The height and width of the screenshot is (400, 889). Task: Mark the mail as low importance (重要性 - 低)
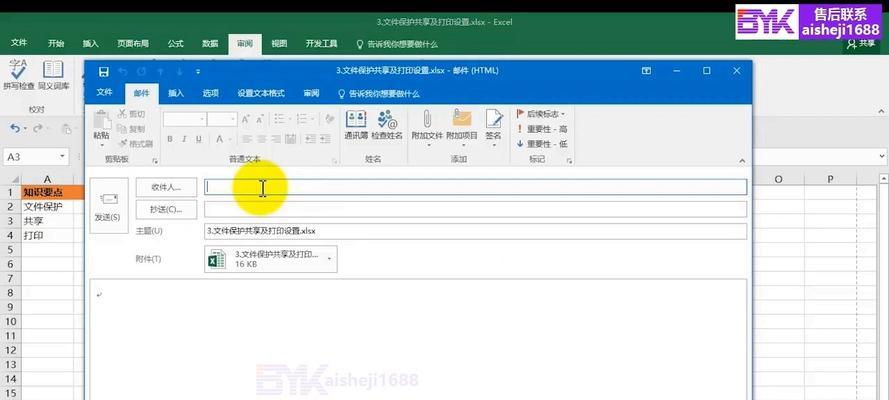tap(541, 144)
